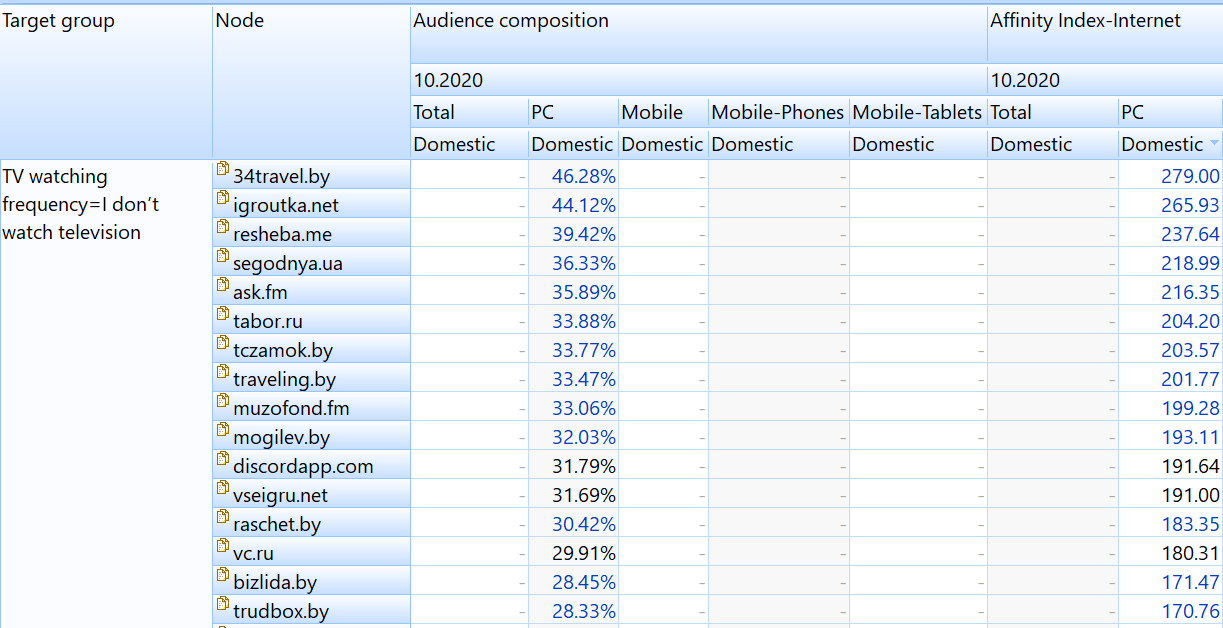
Task: Select the muzofond.fm node
Action: click(x=290, y=409)
